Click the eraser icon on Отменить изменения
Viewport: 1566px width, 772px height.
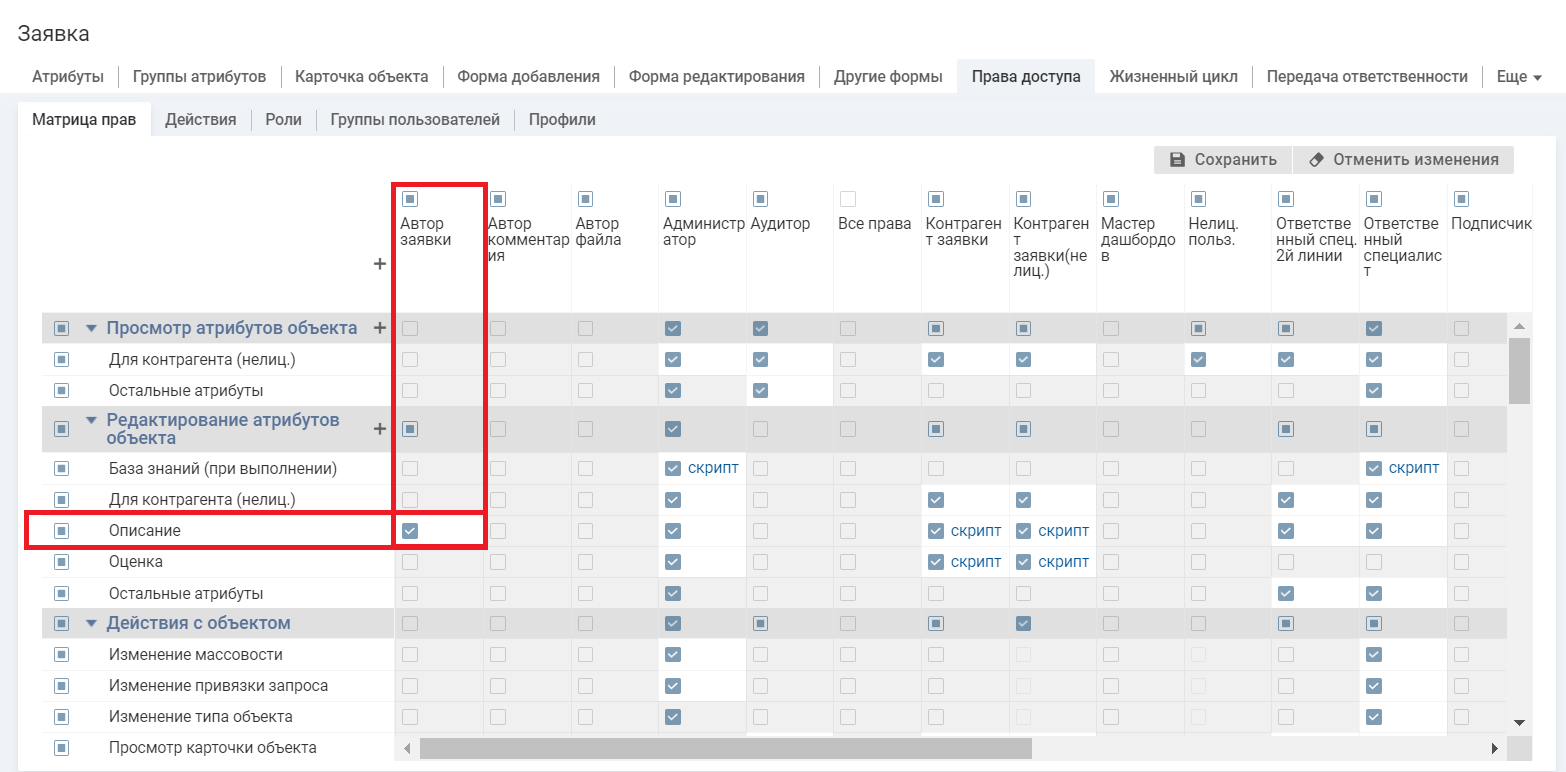(1315, 160)
